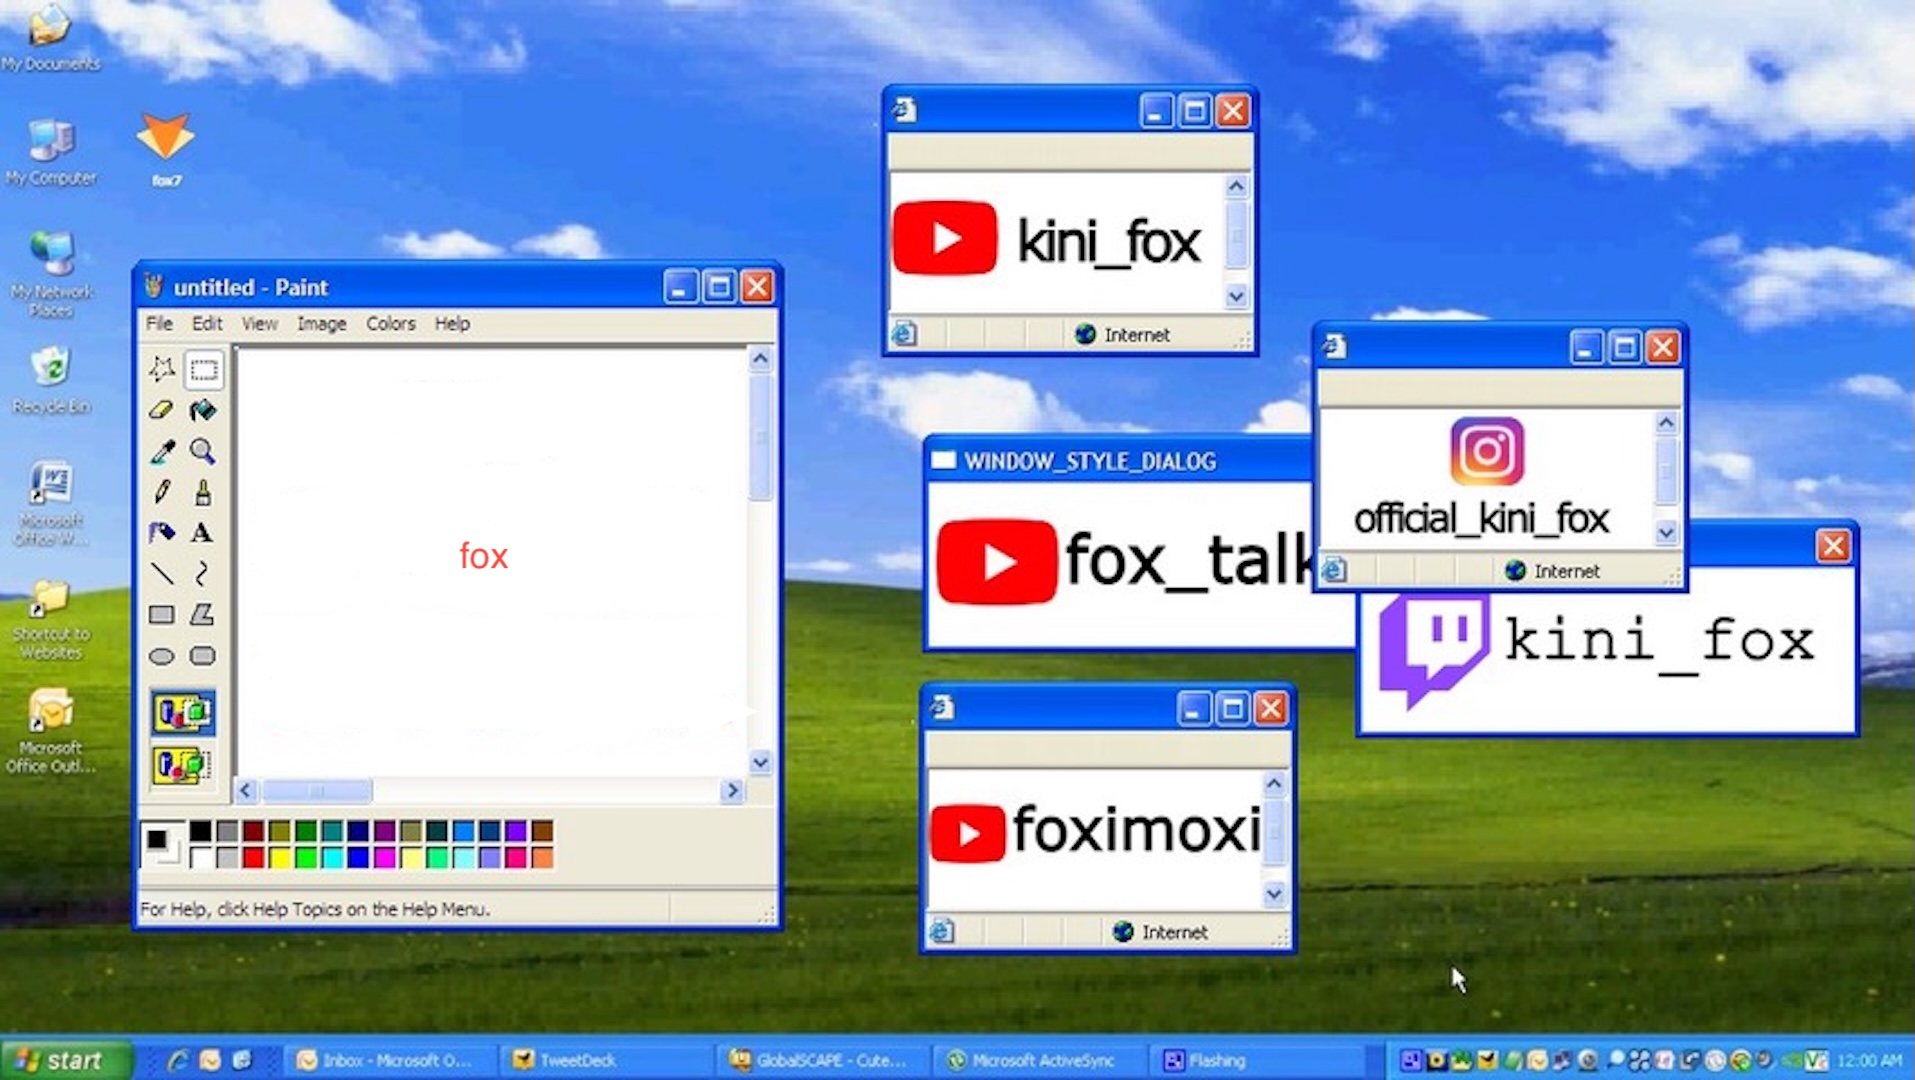Click scroll down arrow in foximoxi window

pos(1274,893)
